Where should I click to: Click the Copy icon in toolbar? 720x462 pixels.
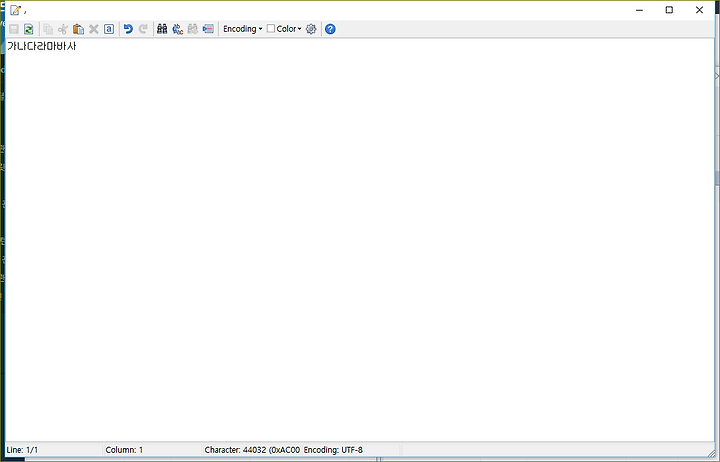pyautogui.click(x=48, y=29)
